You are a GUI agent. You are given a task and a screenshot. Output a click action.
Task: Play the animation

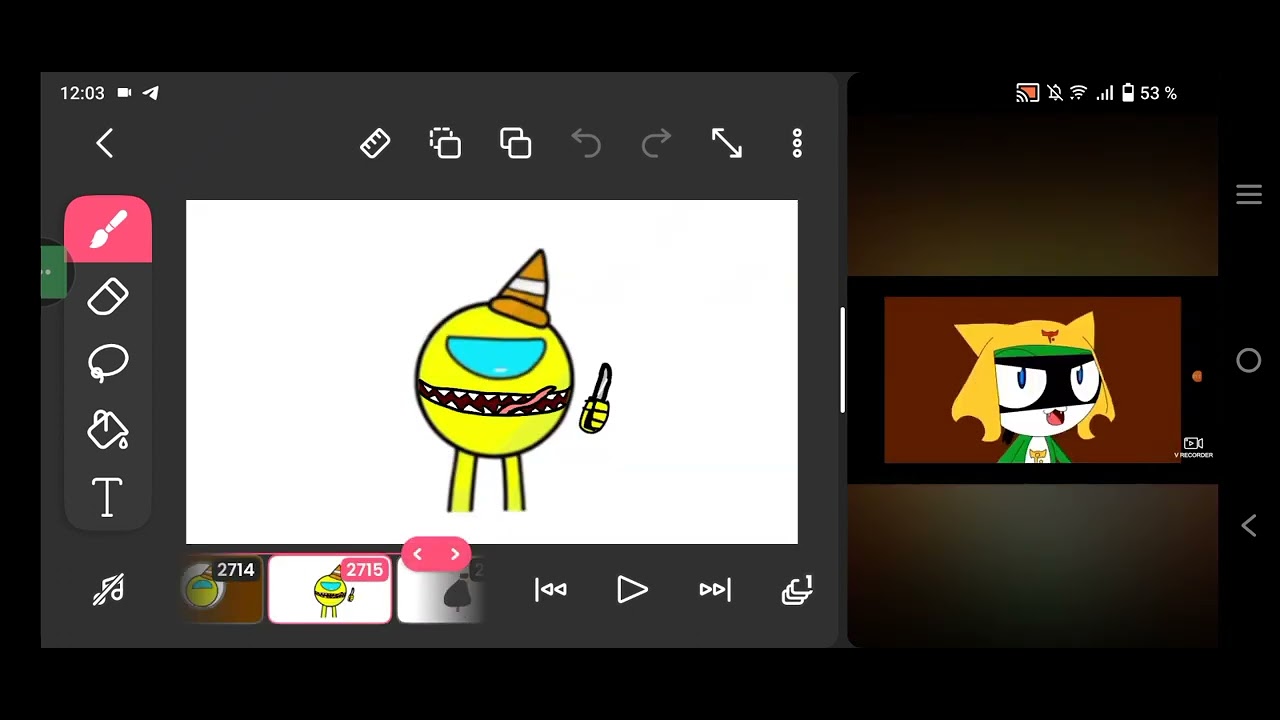pyautogui.click(x=632, y=590)
